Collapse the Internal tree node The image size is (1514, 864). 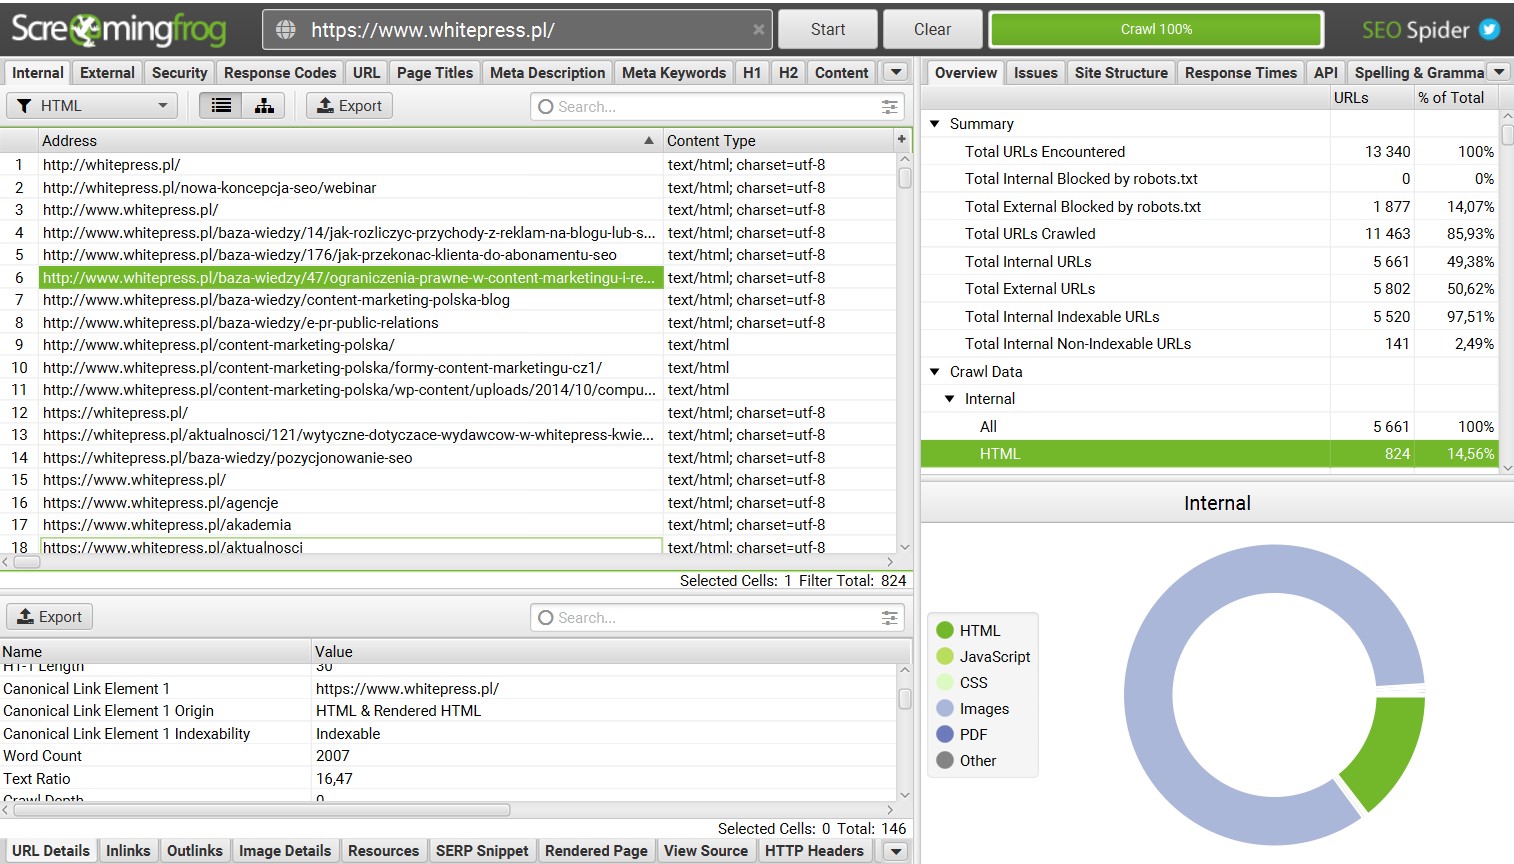pos(950,399)
